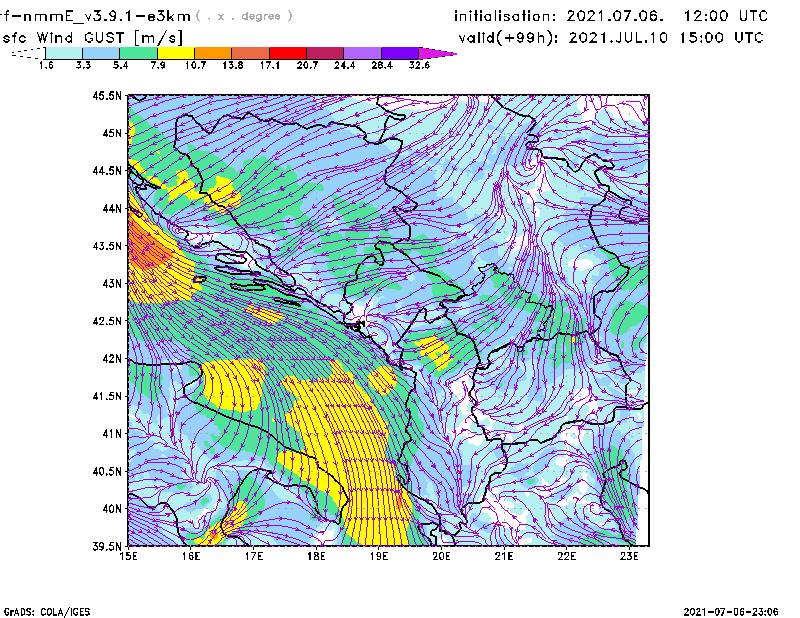Select the green 5.4–7.9 legend swatch
The width and height of the screenshot is (800, 618).
138,53
